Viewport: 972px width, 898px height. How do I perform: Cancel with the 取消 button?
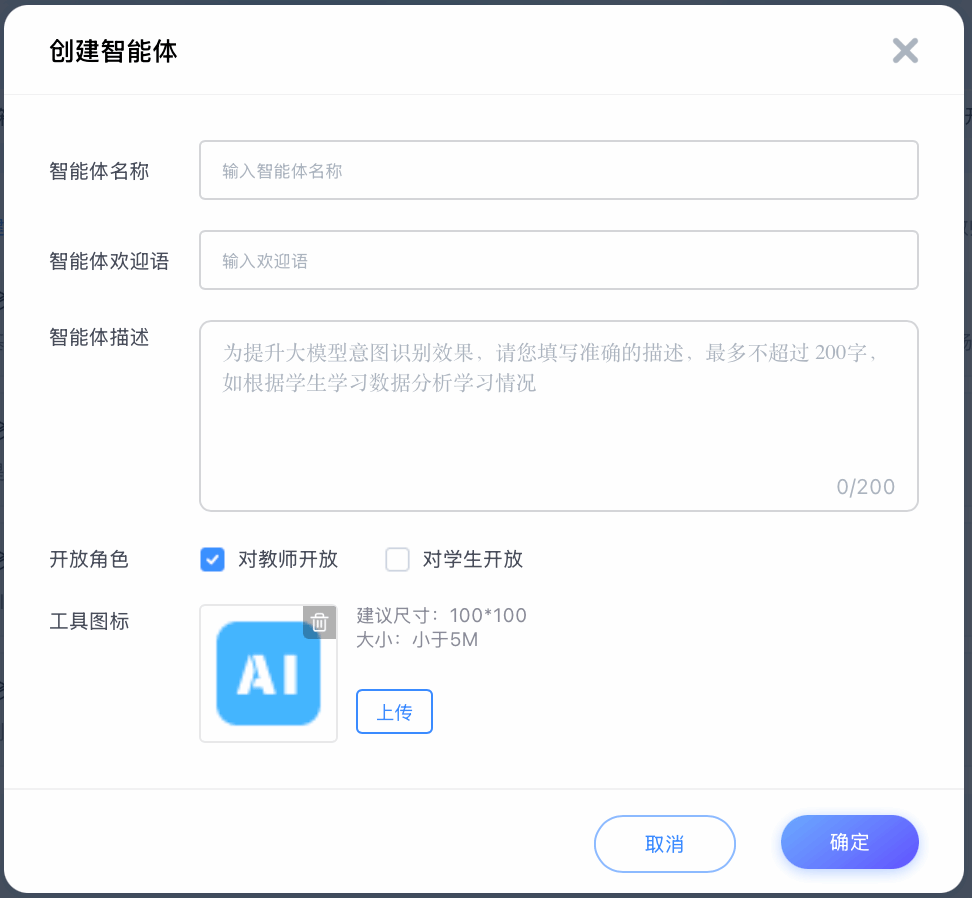pos(664,844)
